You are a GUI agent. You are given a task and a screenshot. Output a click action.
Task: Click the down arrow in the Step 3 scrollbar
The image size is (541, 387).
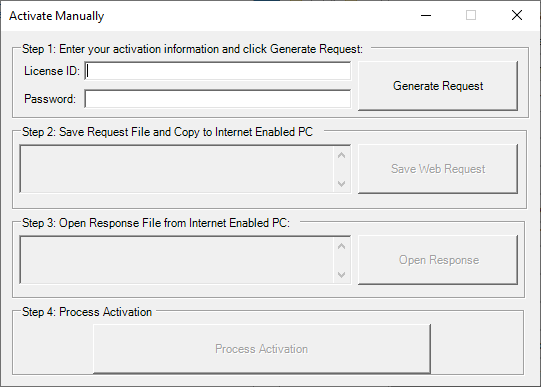pos(342,275)
